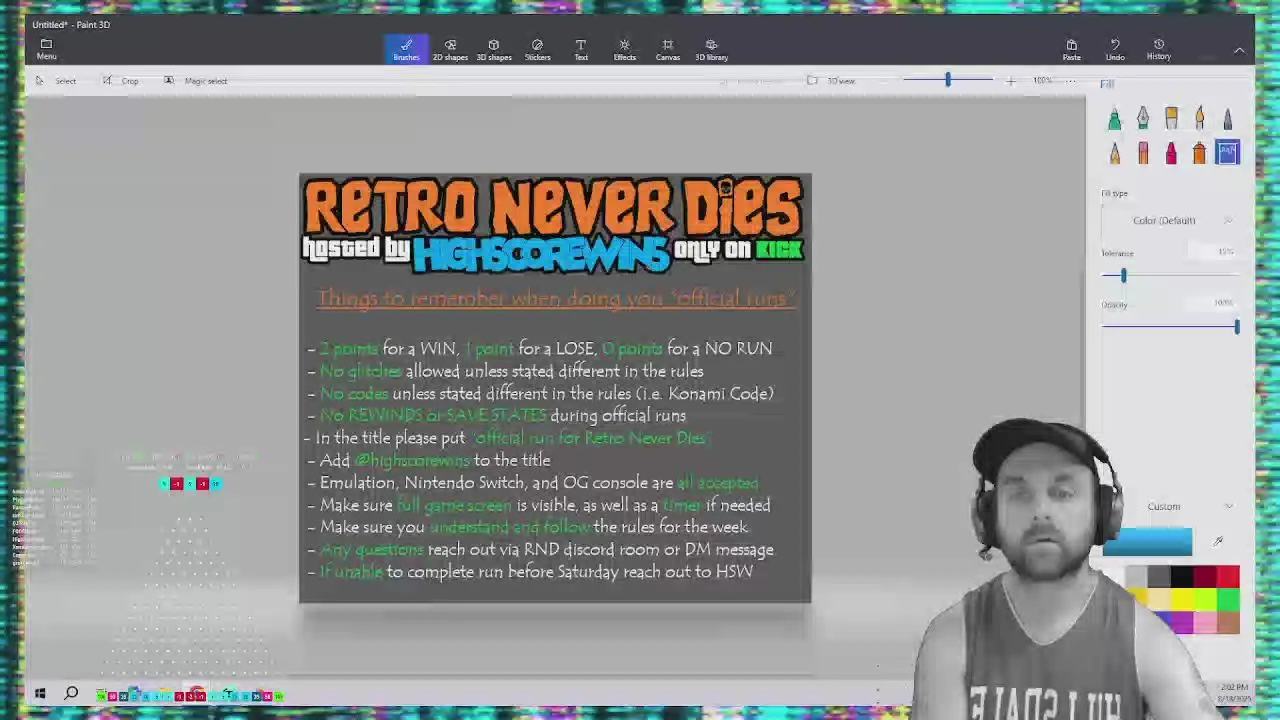Open the 3D shapes tab
Screen dimensions: 1280x720
(x=493, y=49)
